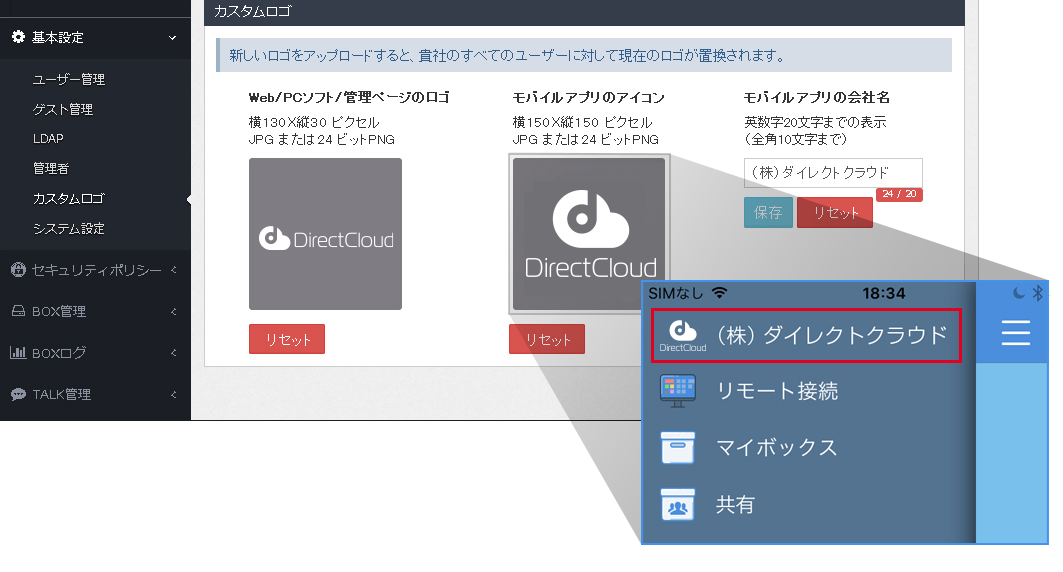This screenshot has width=1063, height=572.
Task: Open LDAP settings in the sidebar
Action: (48, 138)
